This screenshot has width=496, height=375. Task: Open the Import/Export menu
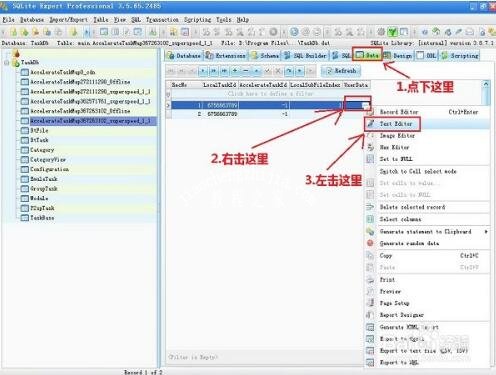[68, 20]
